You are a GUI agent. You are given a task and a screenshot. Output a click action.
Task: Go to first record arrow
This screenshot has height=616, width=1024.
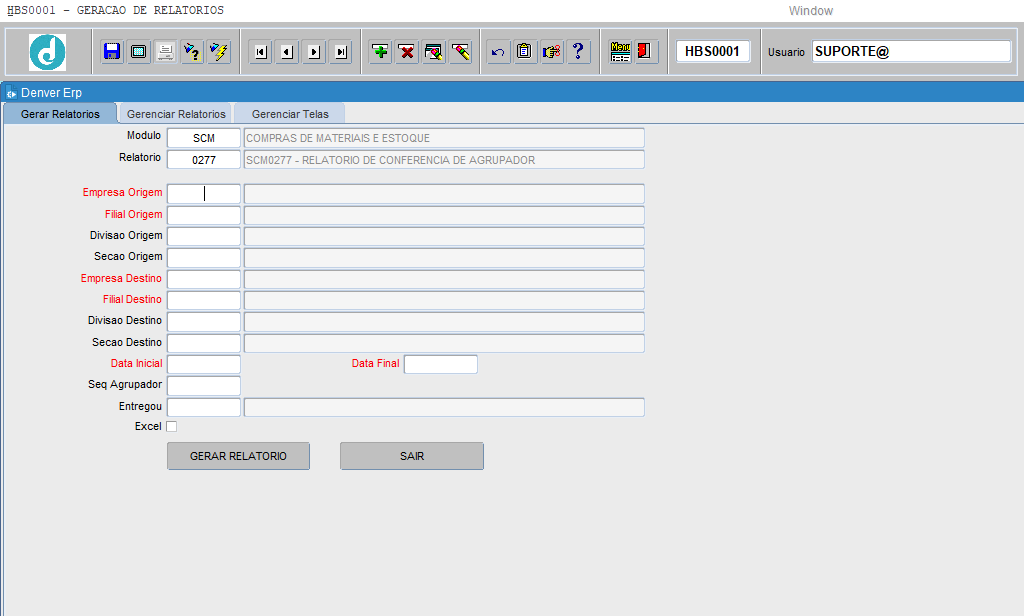coord(261,52)
